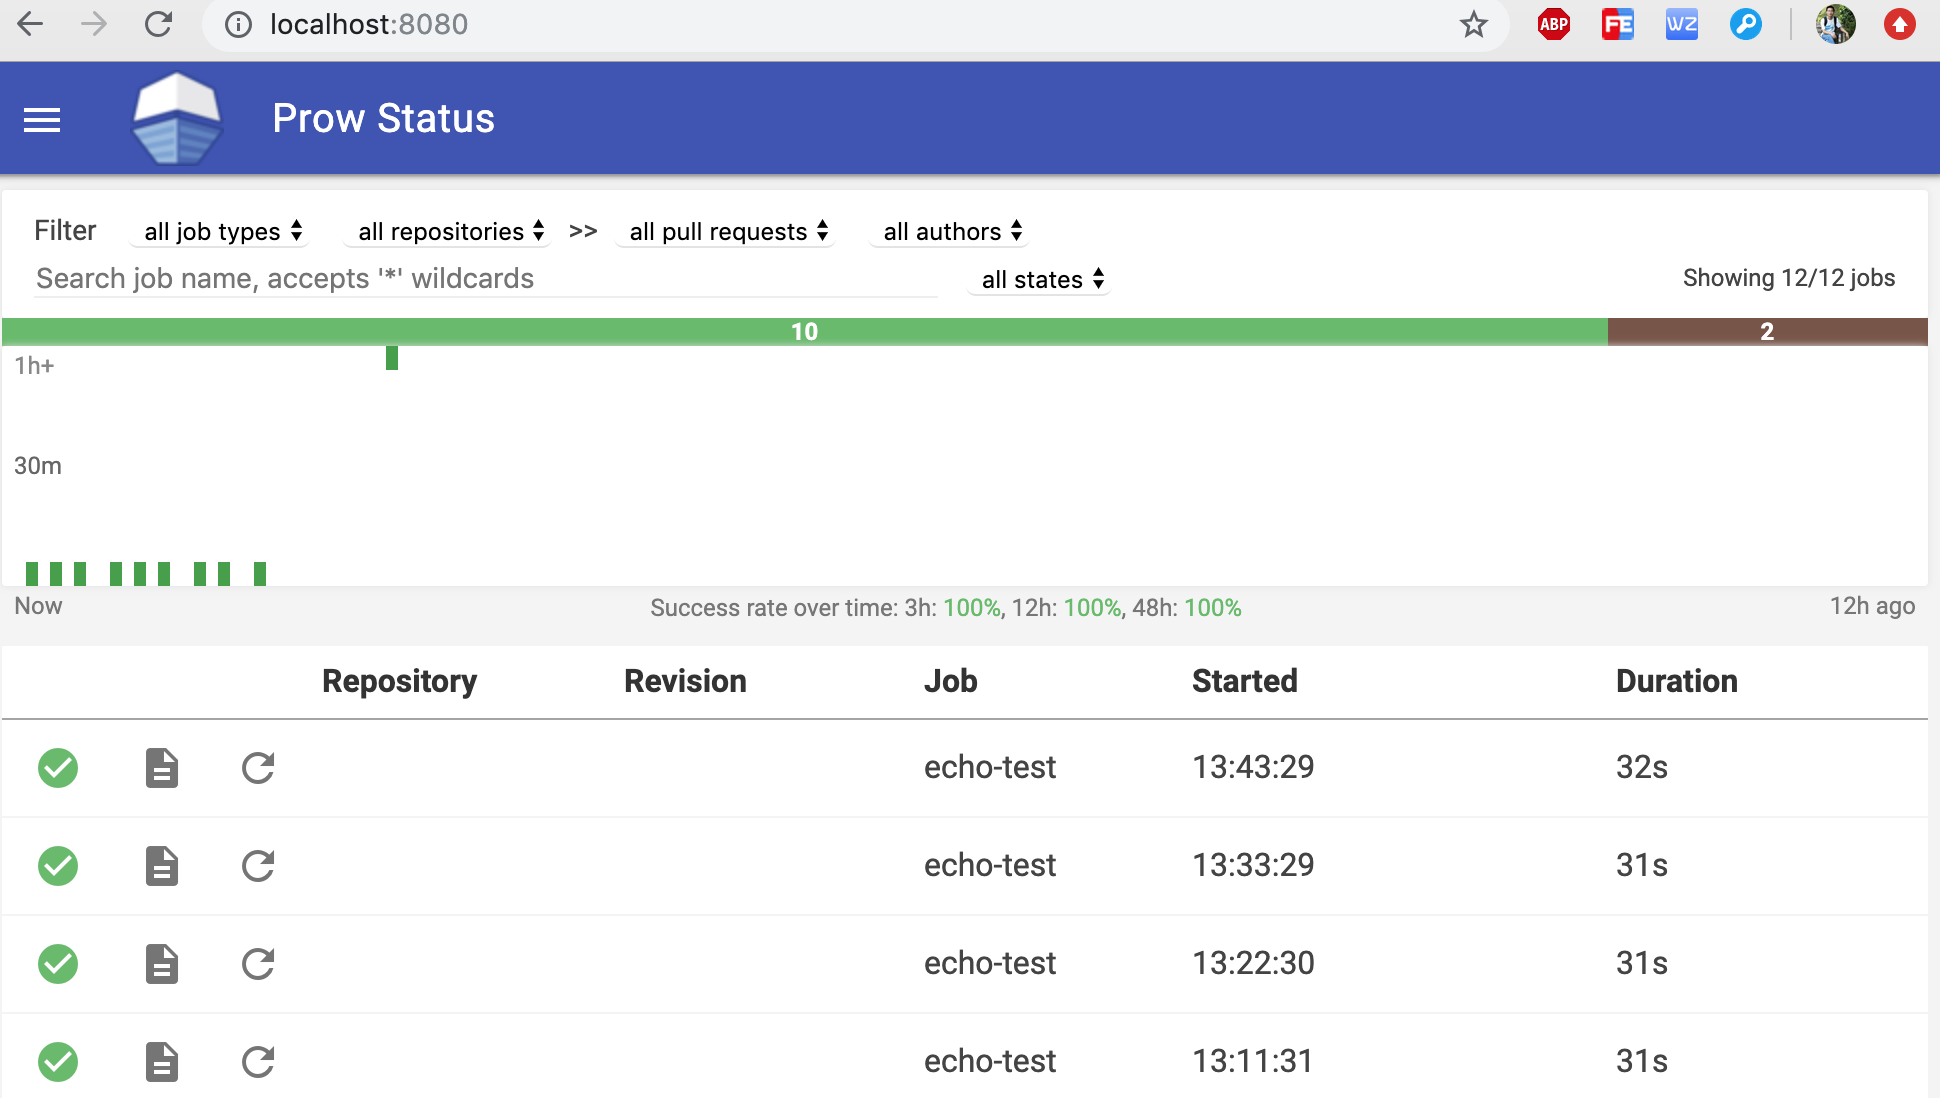Expand the all repositories dropdown
Screen dimensions: 1940x1098
coord(450,232)
